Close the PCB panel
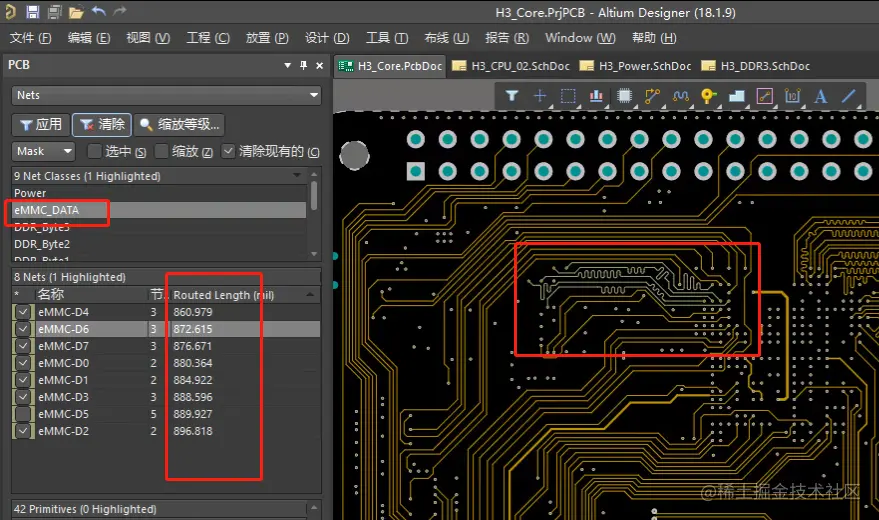The width and height of the screenshot is (879, 520). click(x=320, y=66)
